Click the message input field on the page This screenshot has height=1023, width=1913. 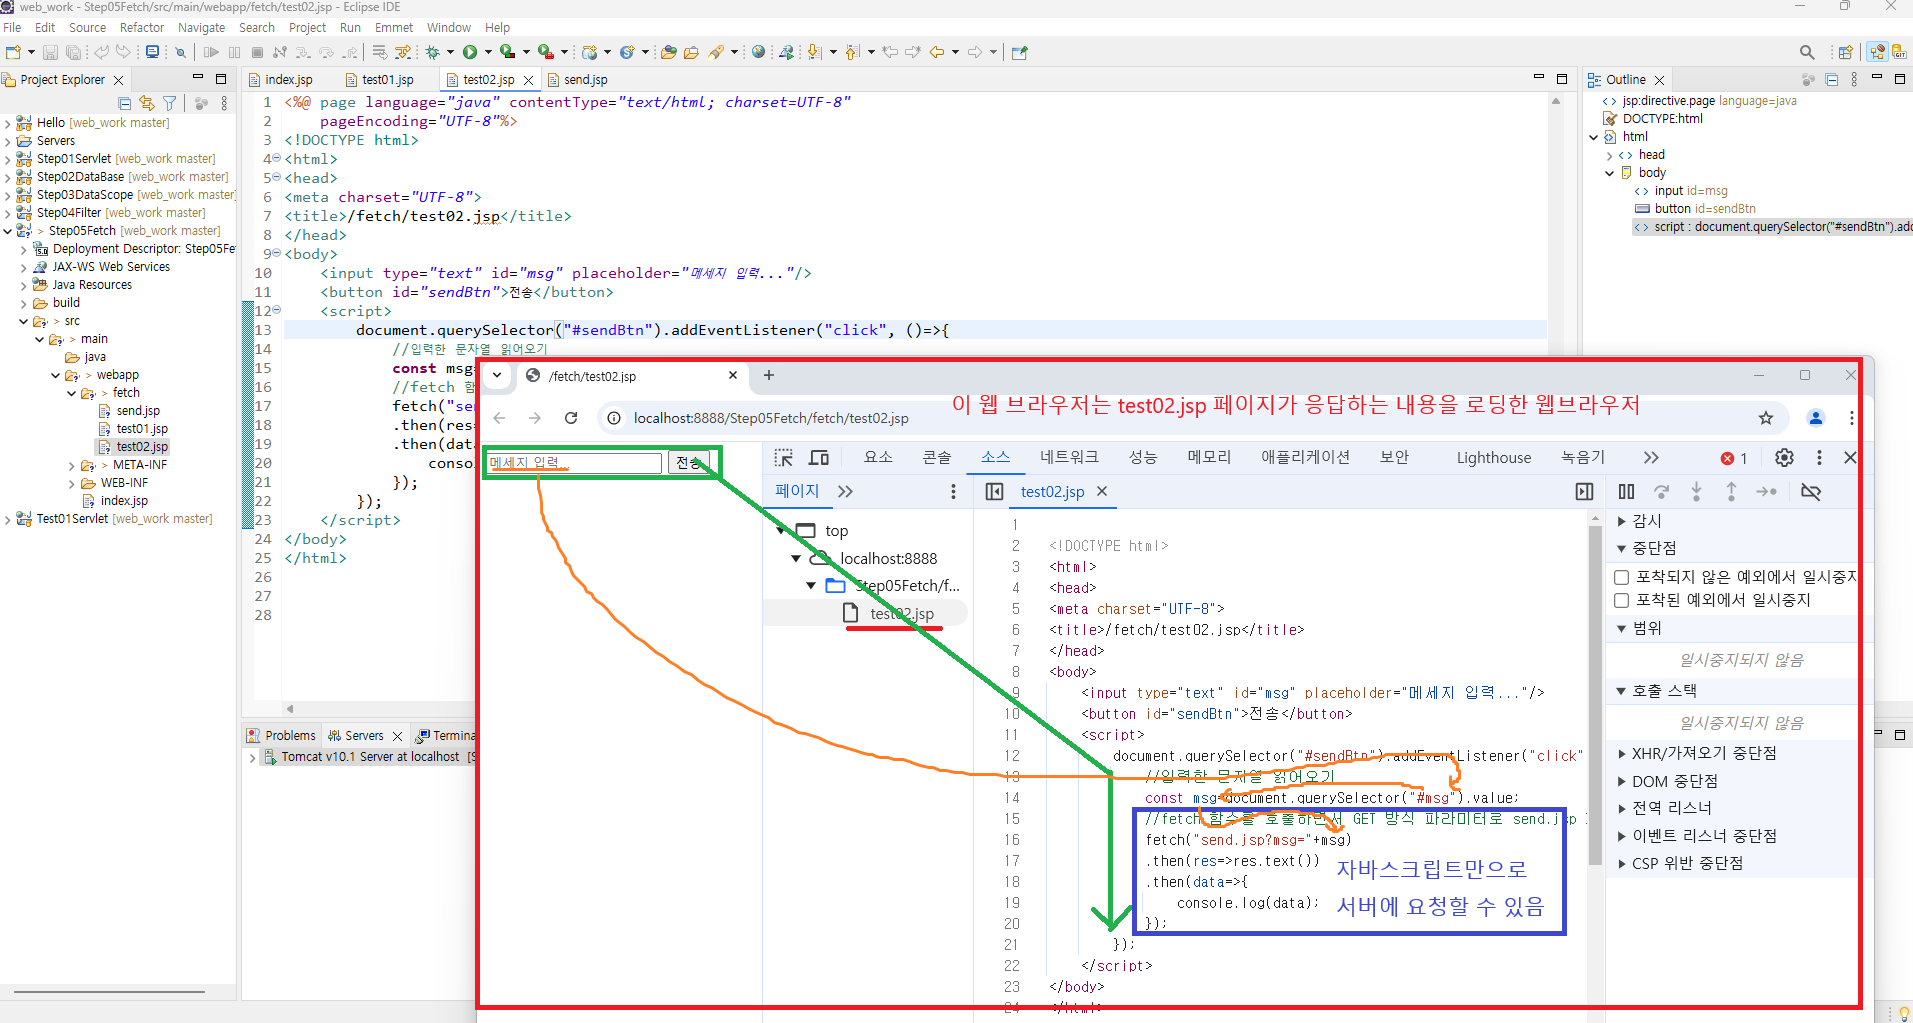pos(574,463)
